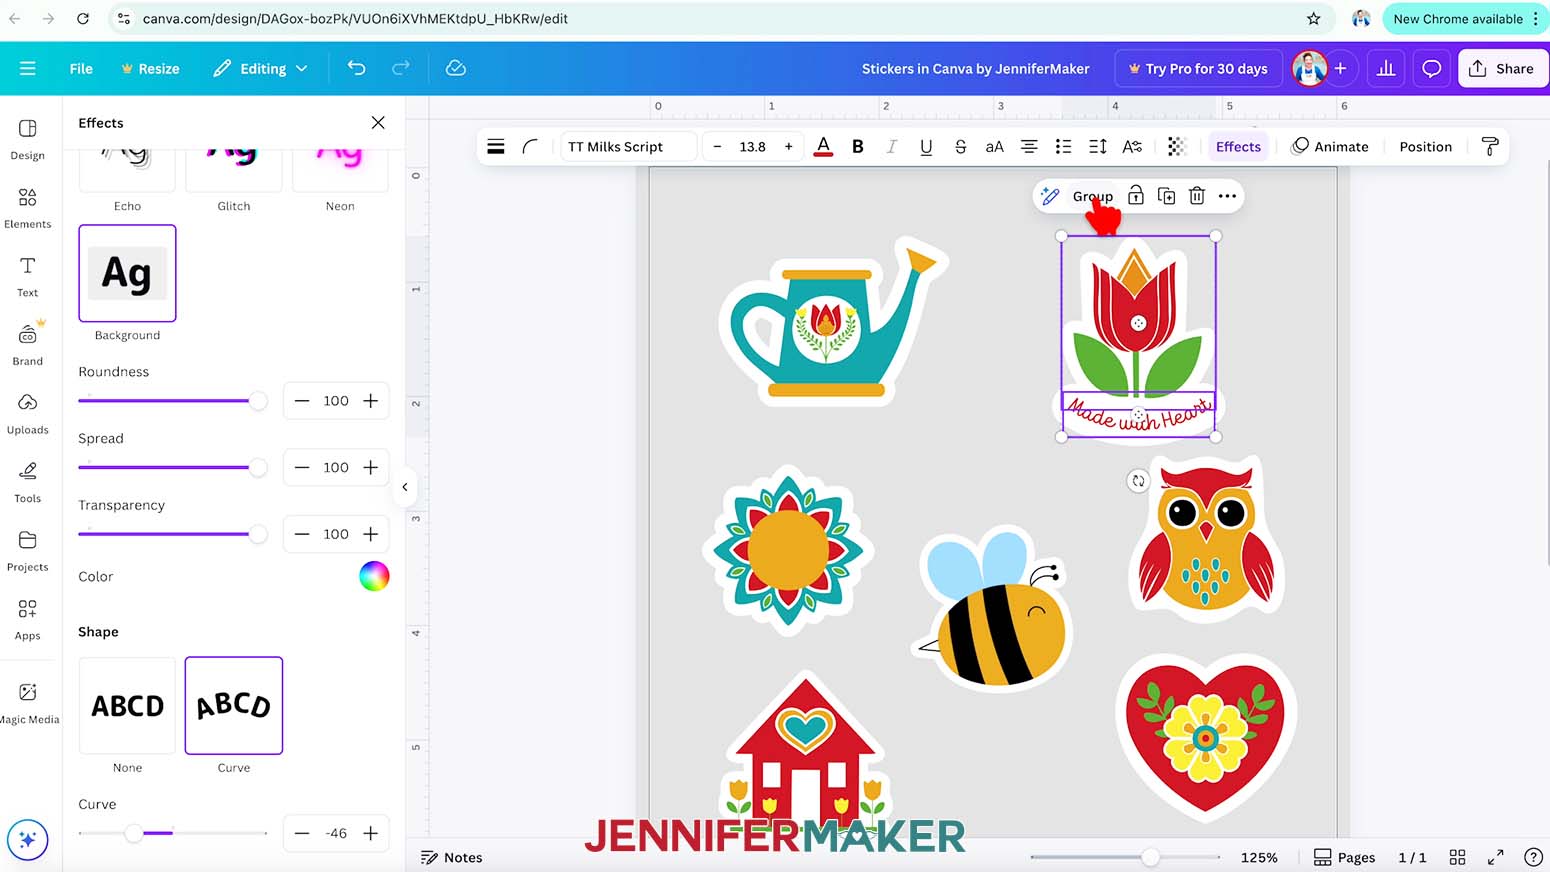Open the Brand panel
1550x872 pixels.
point(27,345)
